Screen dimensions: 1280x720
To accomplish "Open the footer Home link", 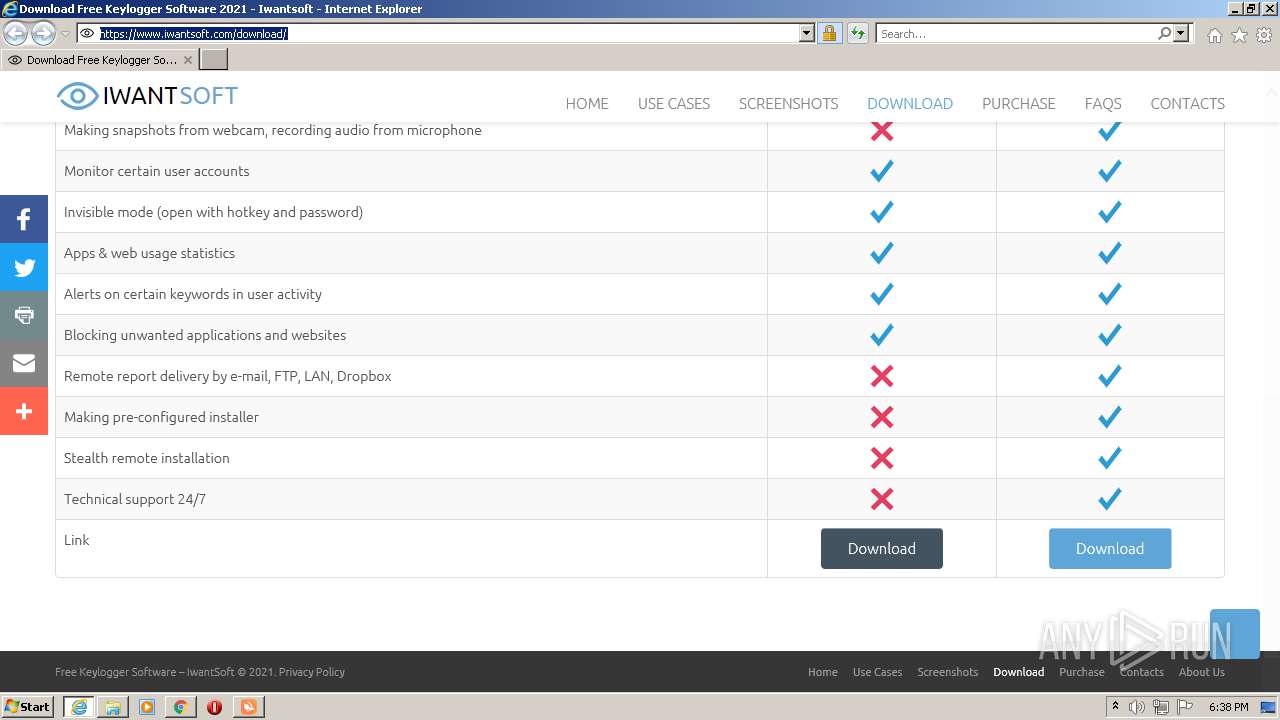I will (x=823, y=672).
